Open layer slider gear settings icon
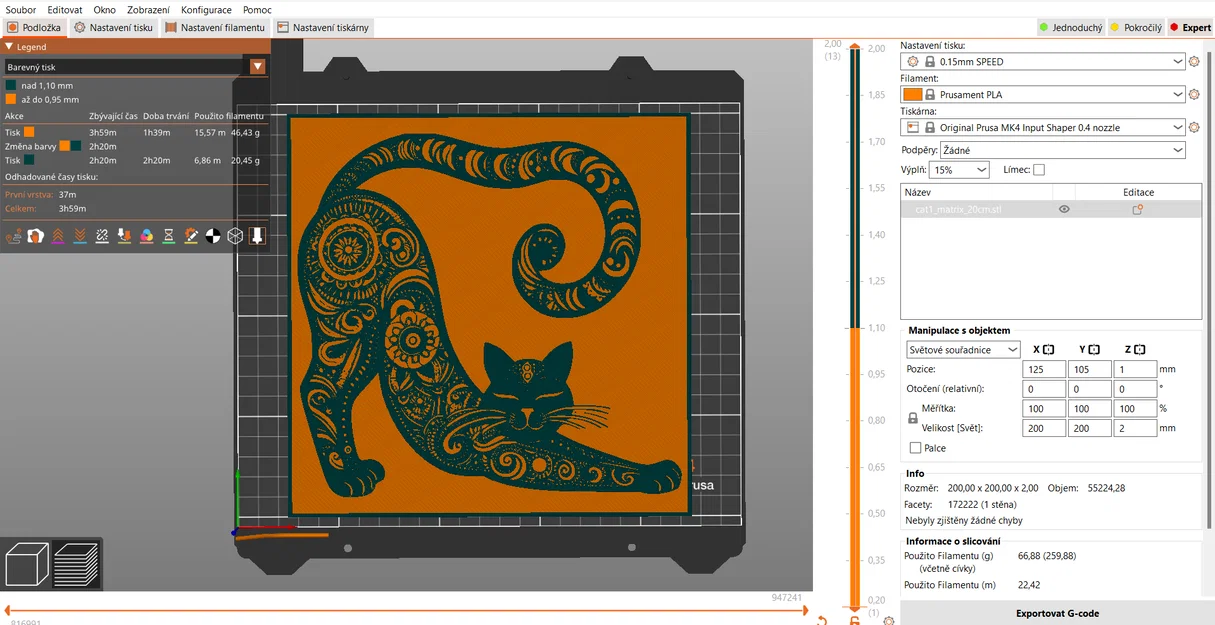 [x=889, y=621]
